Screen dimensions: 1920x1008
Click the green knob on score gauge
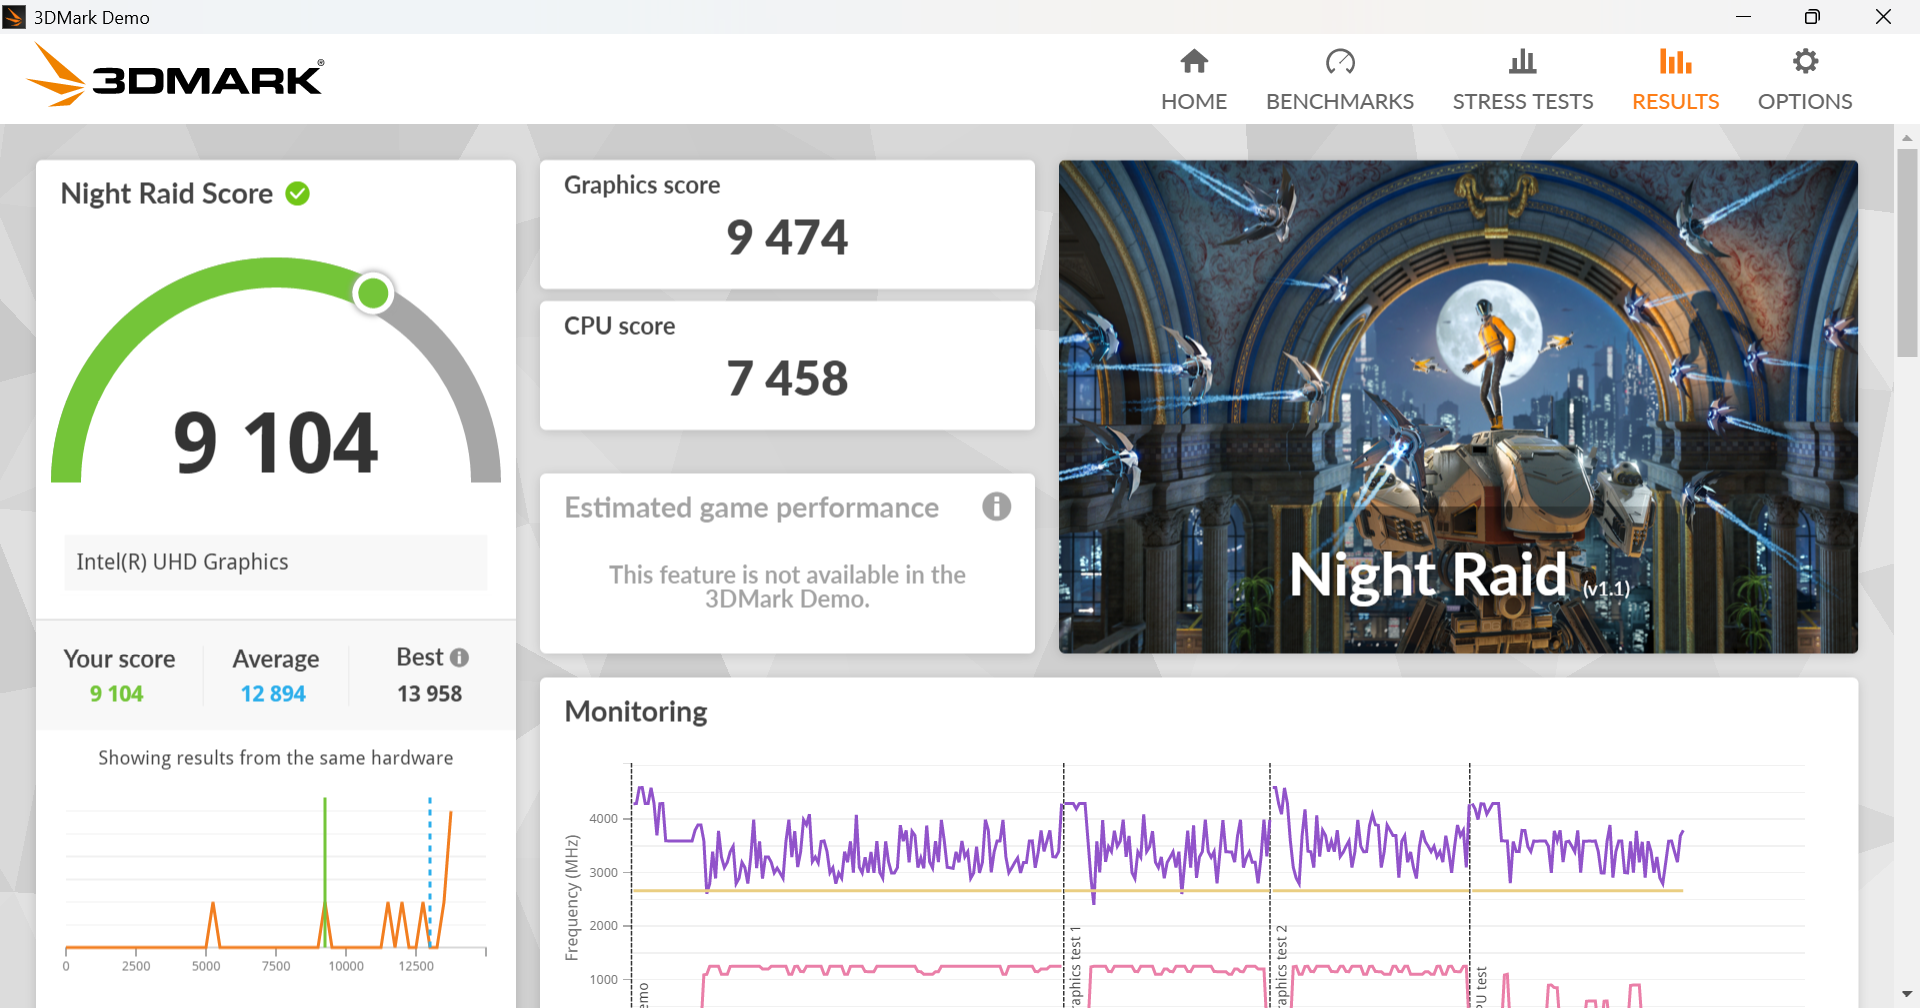pyautogui.click(x=373, y=293)
